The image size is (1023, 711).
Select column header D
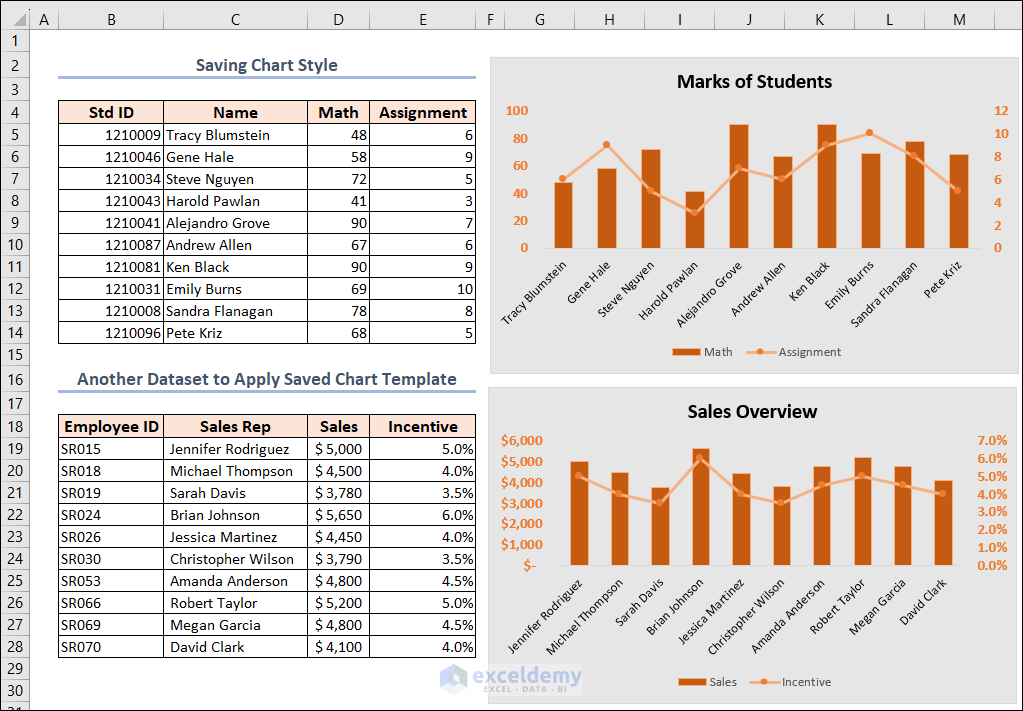click(338, 19)
